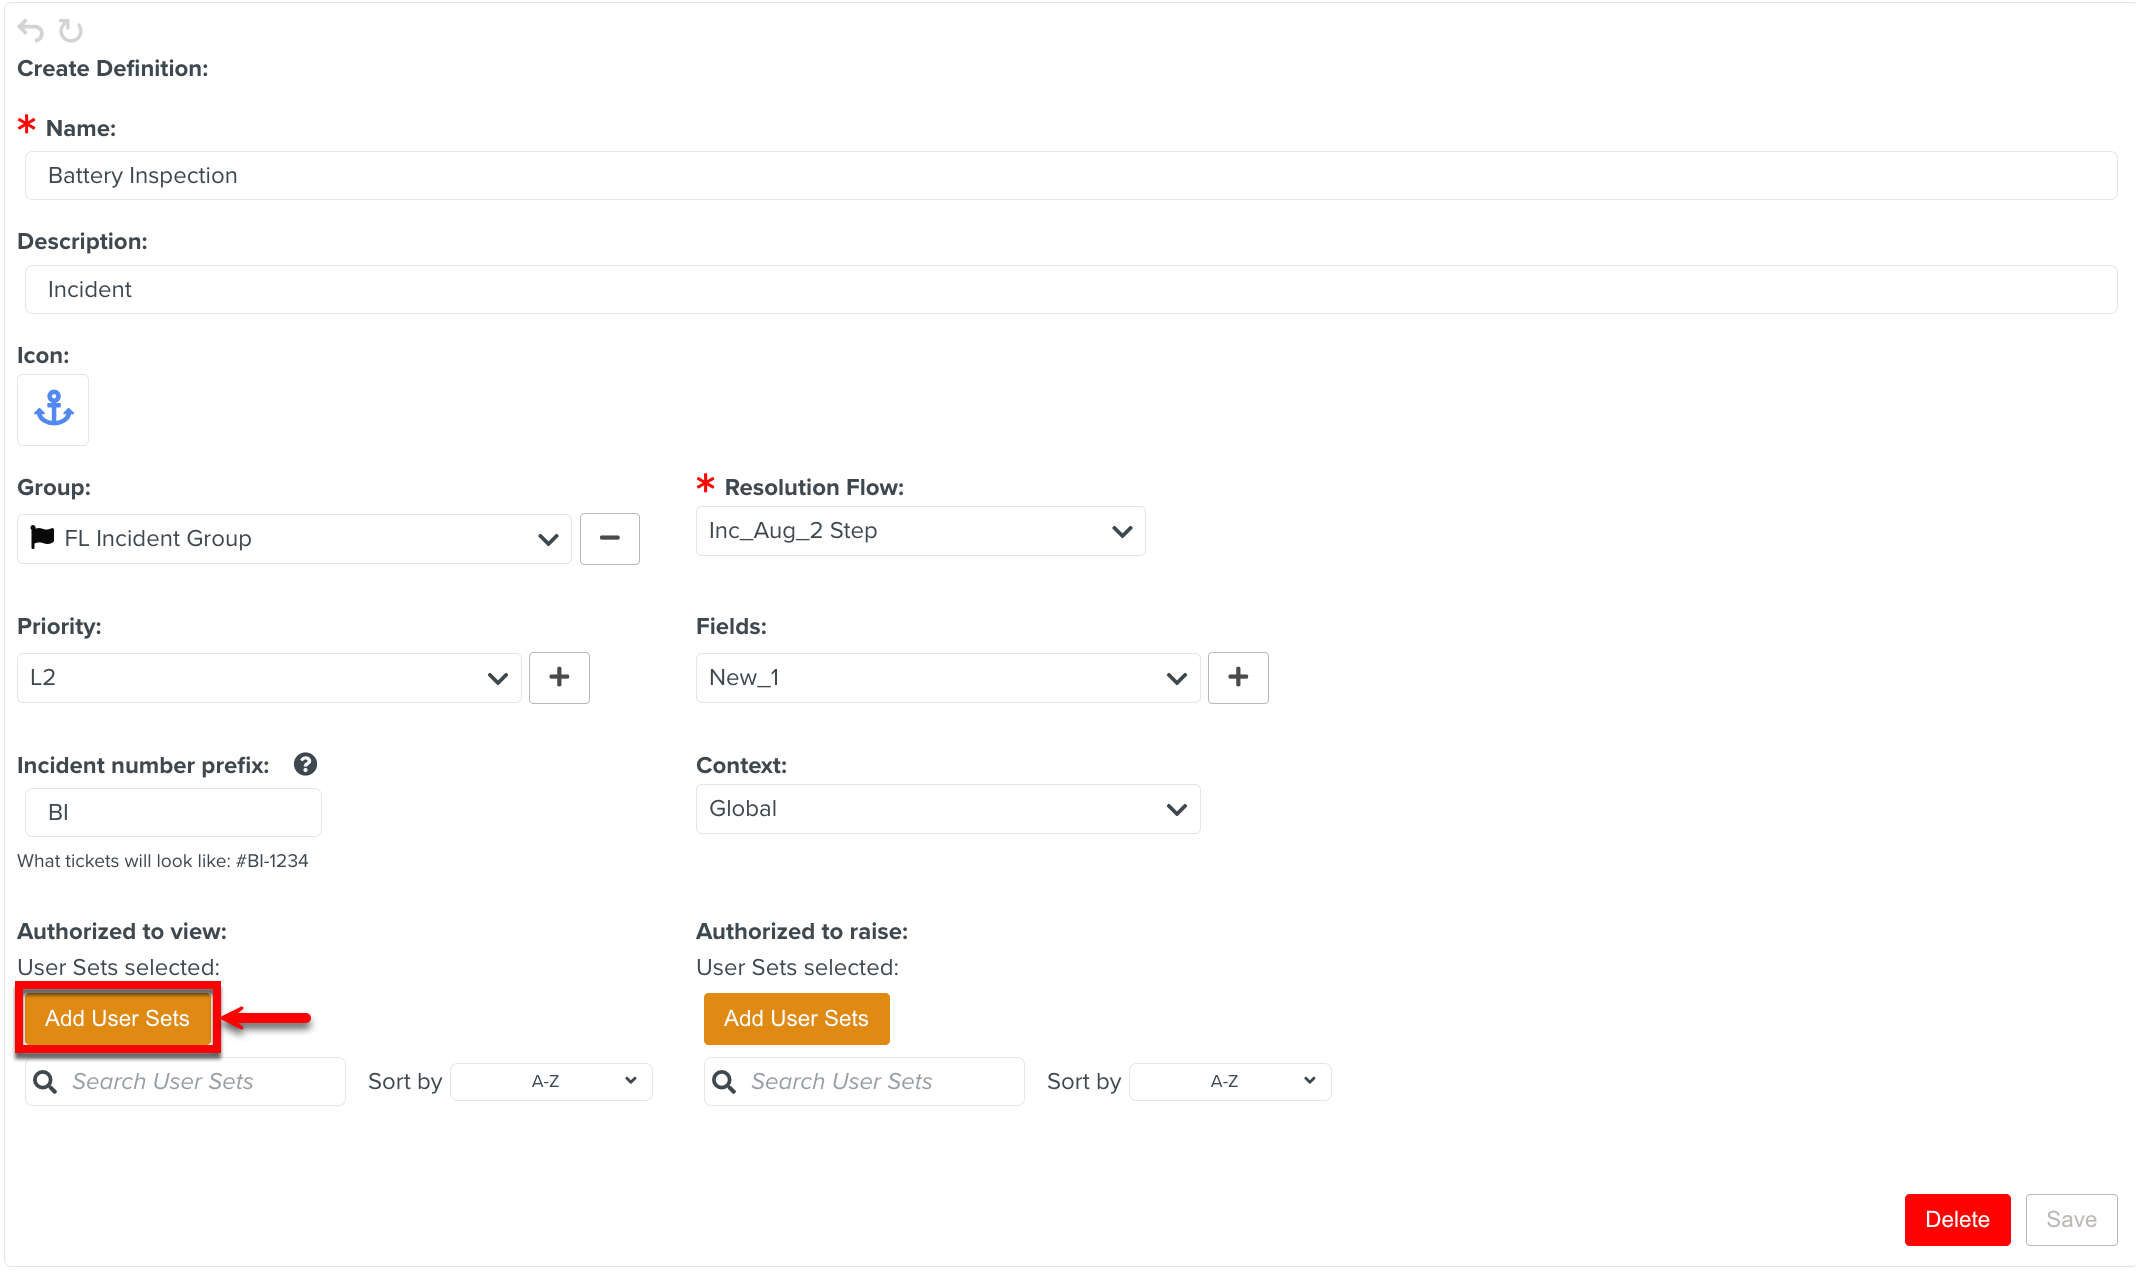Click Add User Sets under Authorized to raise
Viewport: 2136px width, 1278px height.
(796, 1018)
